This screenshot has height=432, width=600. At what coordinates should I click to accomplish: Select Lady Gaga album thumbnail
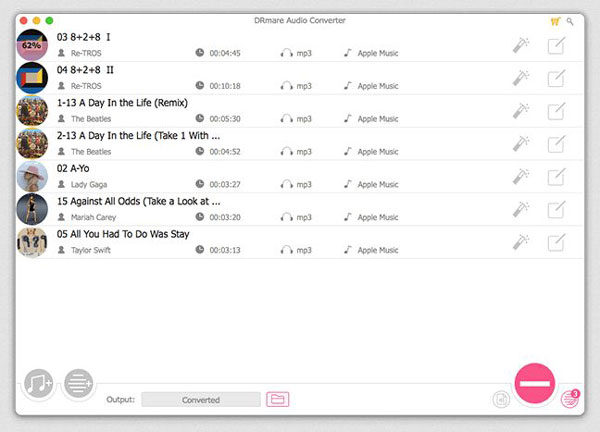[32, 177]
